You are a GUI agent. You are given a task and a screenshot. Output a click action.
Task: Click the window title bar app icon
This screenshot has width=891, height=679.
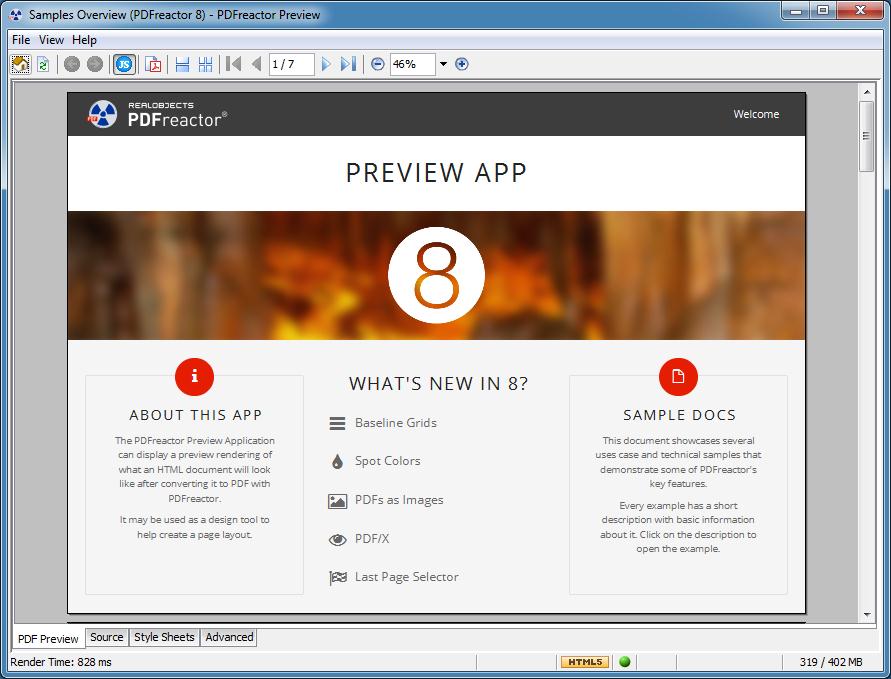pyautogui.click(x=16, y=15)
